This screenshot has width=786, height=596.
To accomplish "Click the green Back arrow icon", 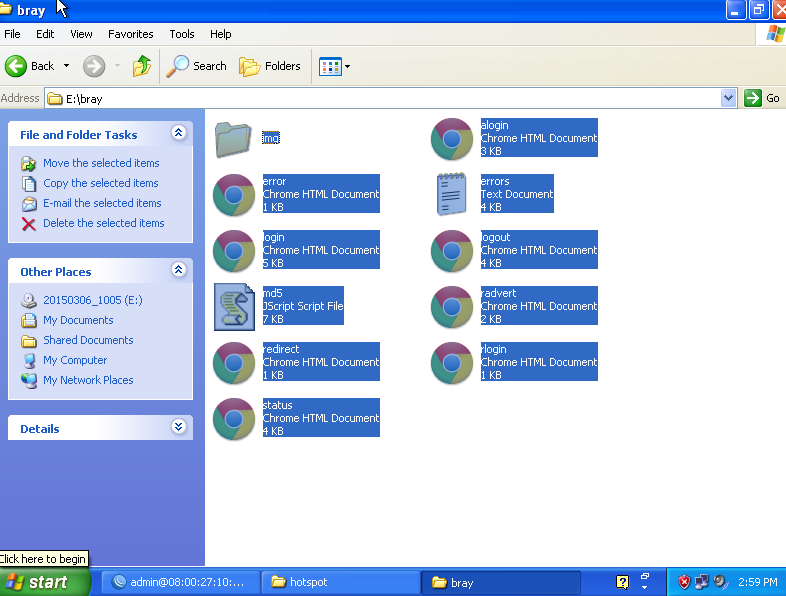I will [16, 66].
